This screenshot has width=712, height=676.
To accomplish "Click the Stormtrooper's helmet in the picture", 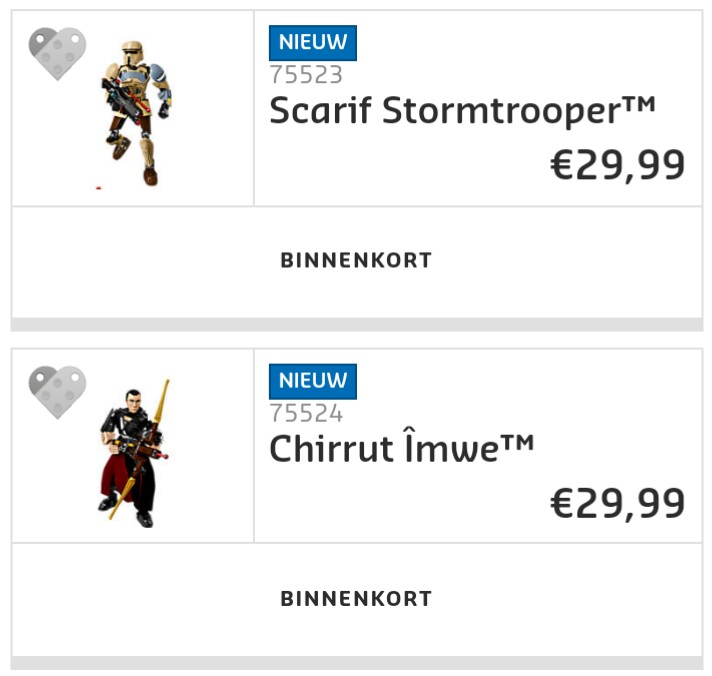I will click(x=135, y=52).
